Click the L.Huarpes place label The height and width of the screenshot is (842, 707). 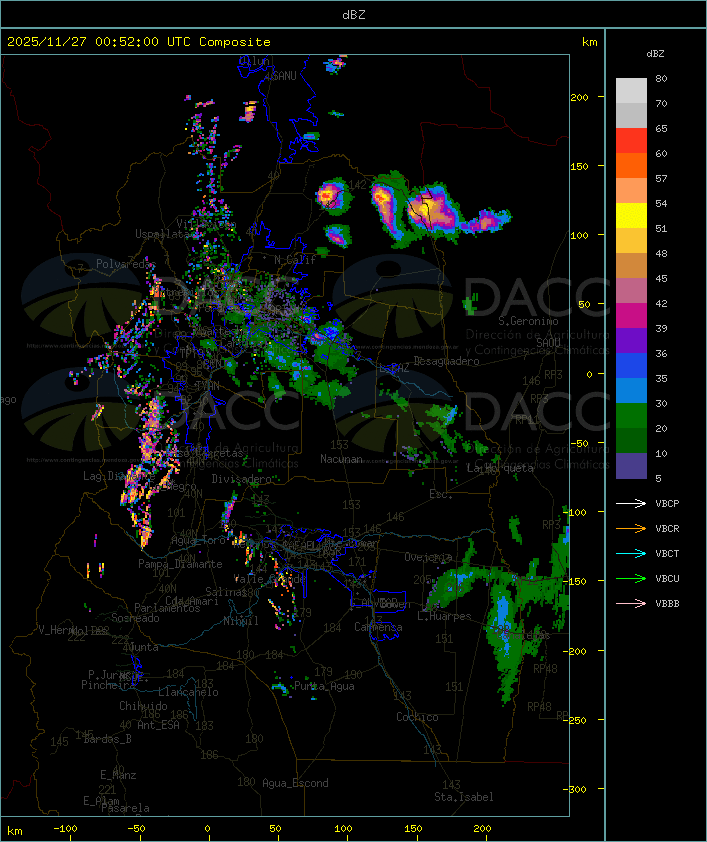tap(444, 616)
